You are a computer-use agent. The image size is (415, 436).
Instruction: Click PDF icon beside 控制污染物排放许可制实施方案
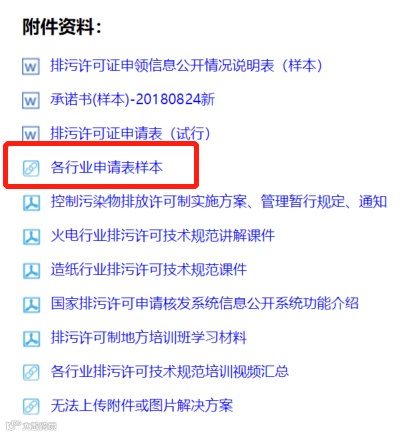[x=31, y=202]
